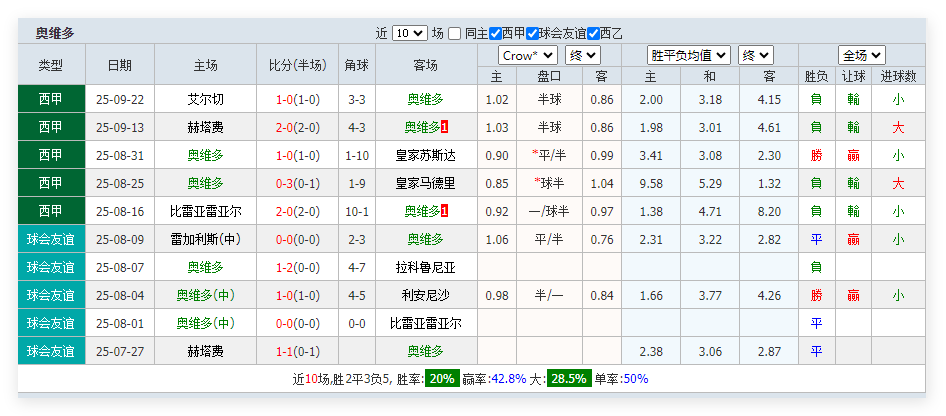Open the 皇家马德里 team link
Screen dimensions: 946x416
click(425, 183)
